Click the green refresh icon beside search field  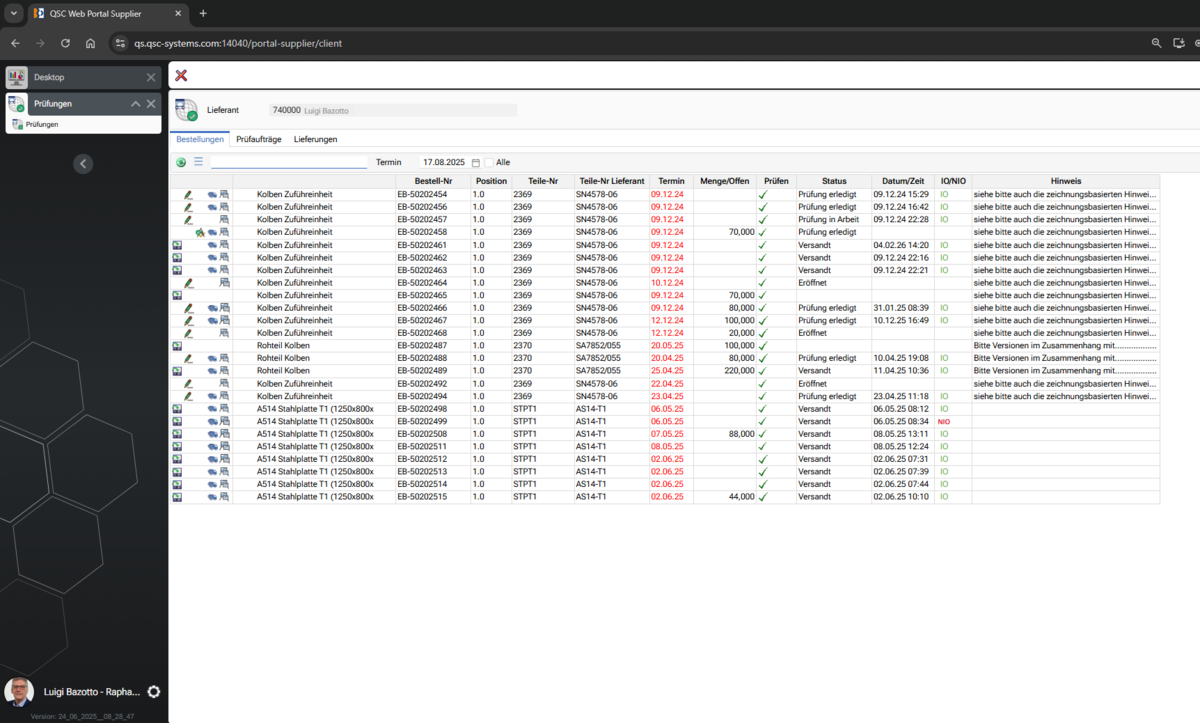click(181, 162)
